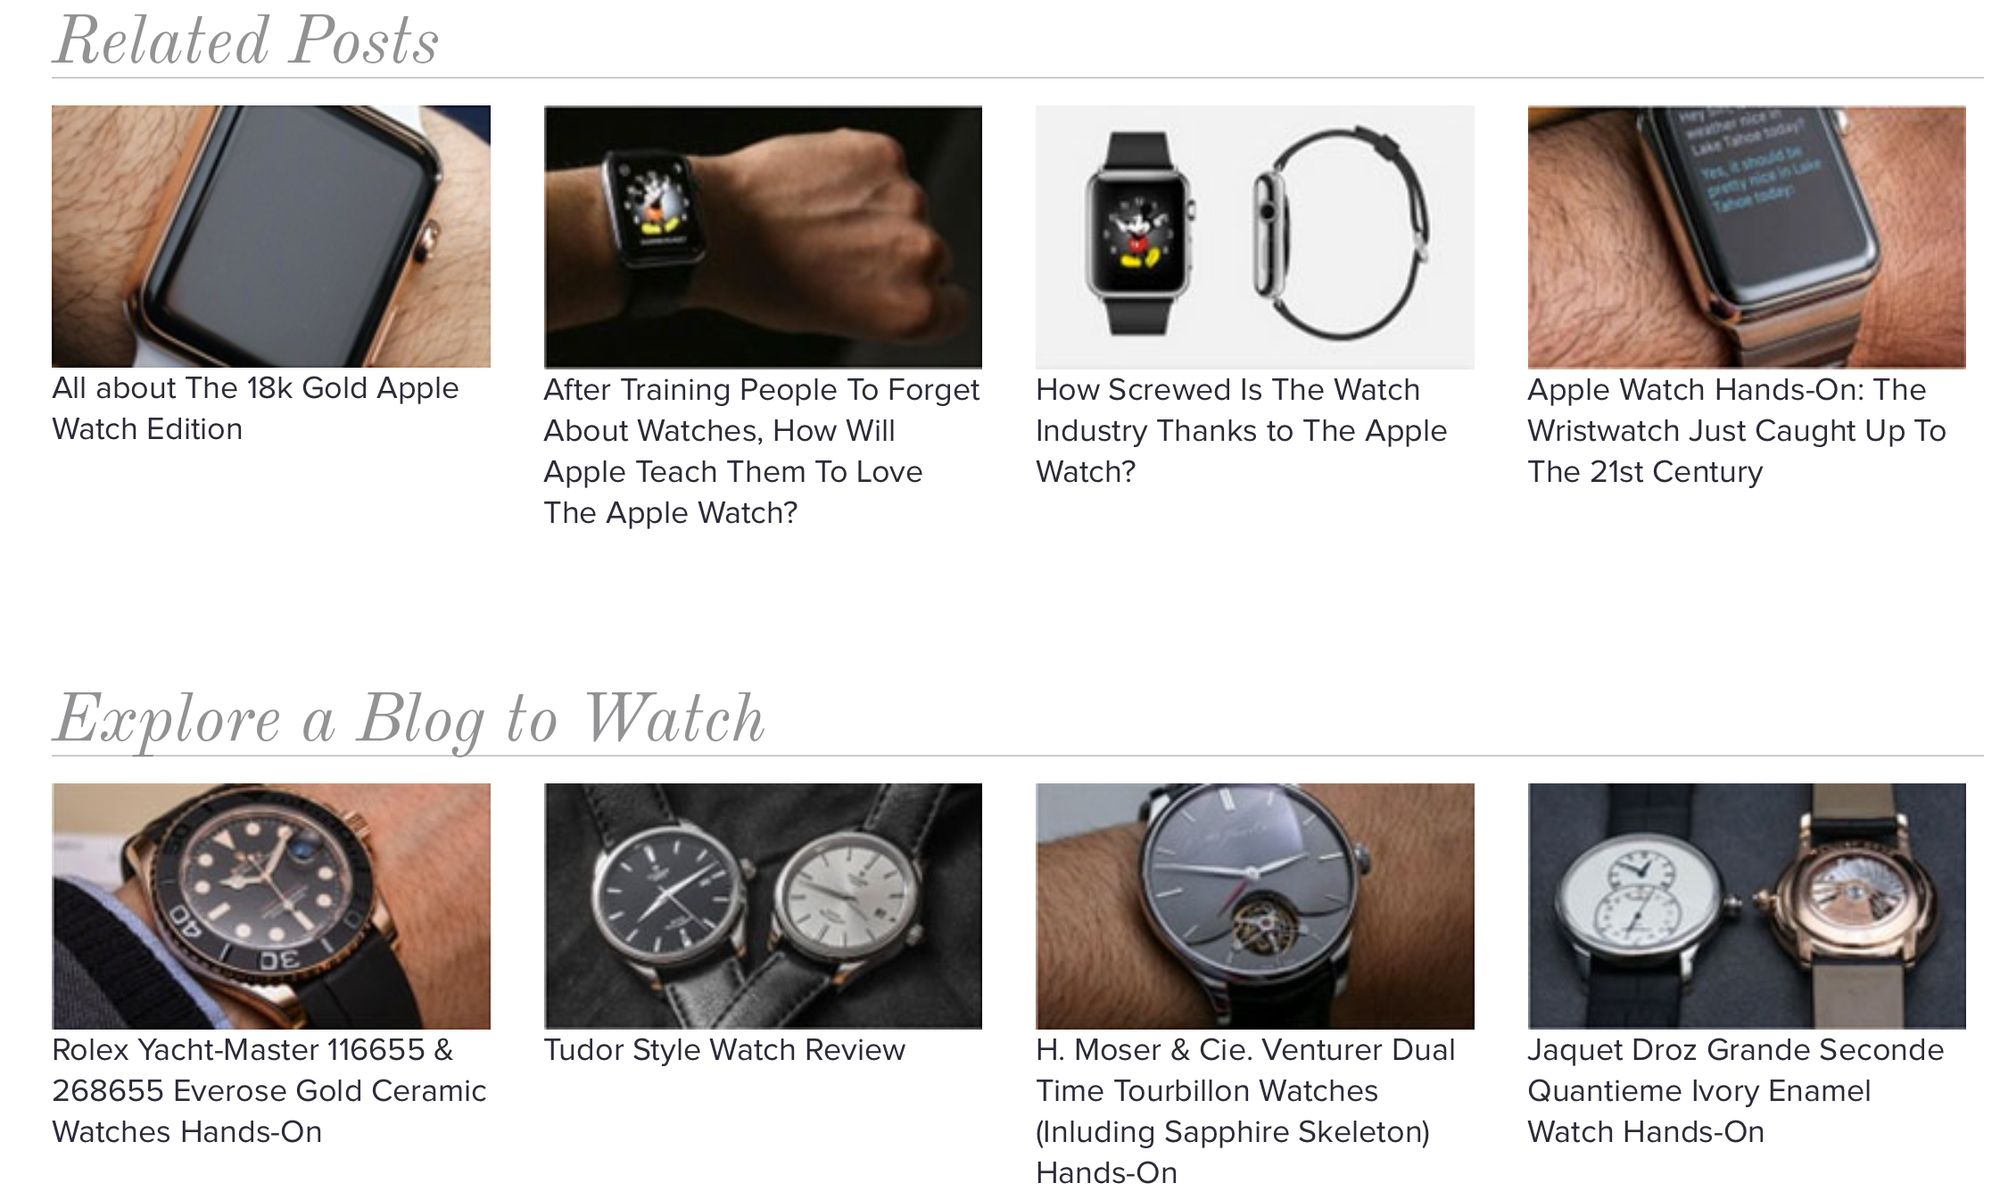
Task: Click the 'Related Posts' section heading
Action: 246,42
